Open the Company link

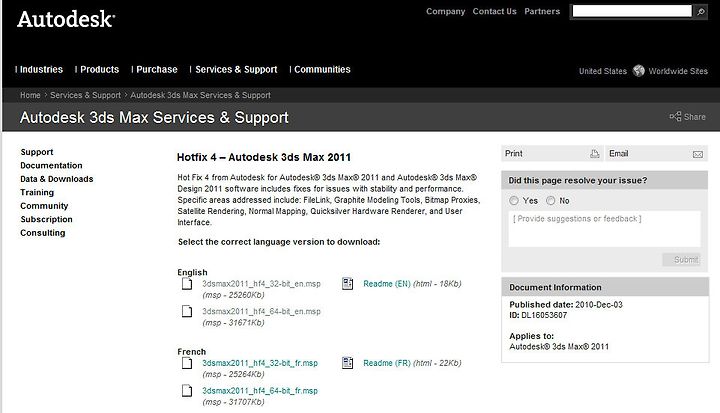click(445, 11)
